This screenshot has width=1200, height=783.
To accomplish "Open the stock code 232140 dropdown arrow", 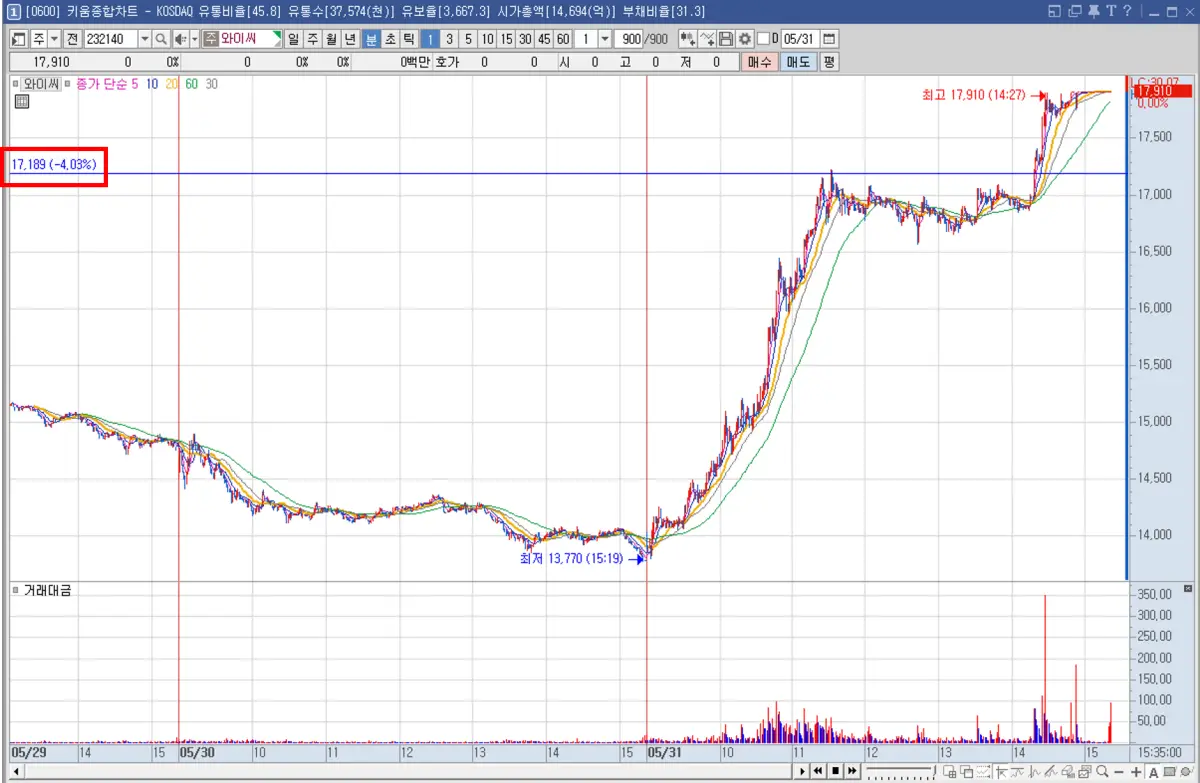I will point(145,39).
